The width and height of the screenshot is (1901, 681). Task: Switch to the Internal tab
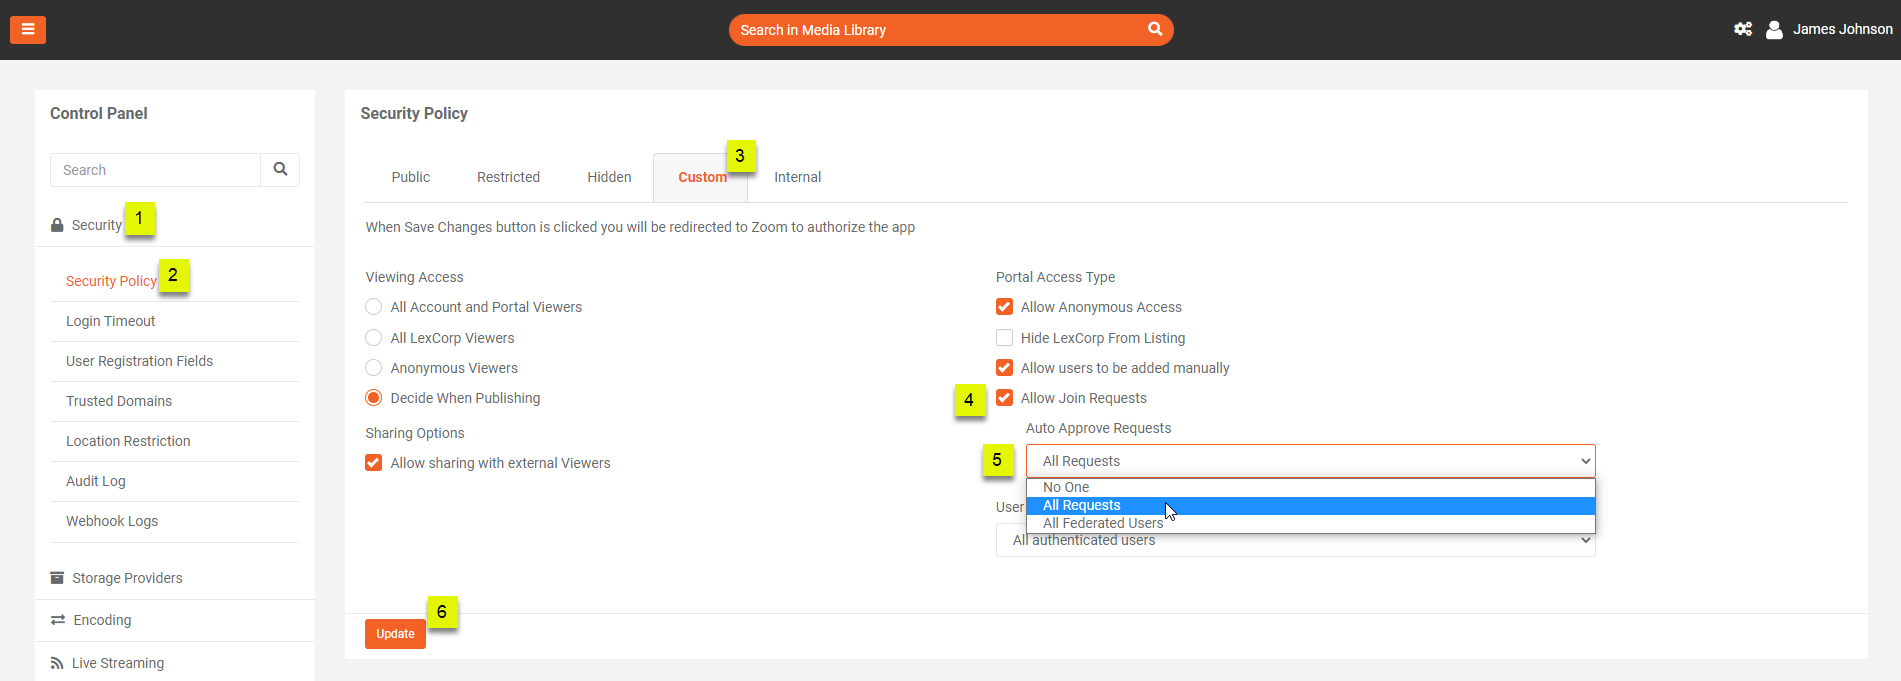[x=797, y=177]
